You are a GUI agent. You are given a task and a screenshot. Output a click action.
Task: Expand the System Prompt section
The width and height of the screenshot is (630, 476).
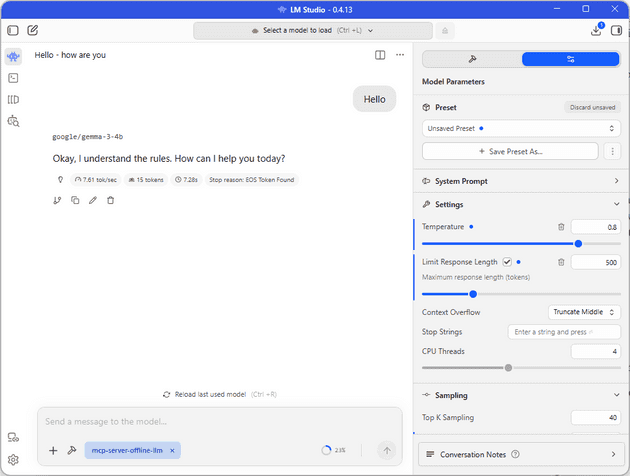coord(521,181)
